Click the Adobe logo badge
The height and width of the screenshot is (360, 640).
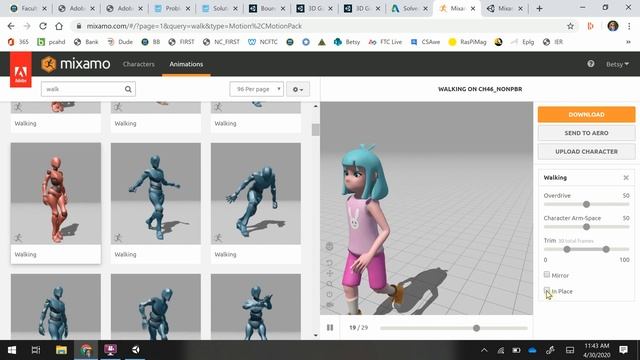click(20, 70)
